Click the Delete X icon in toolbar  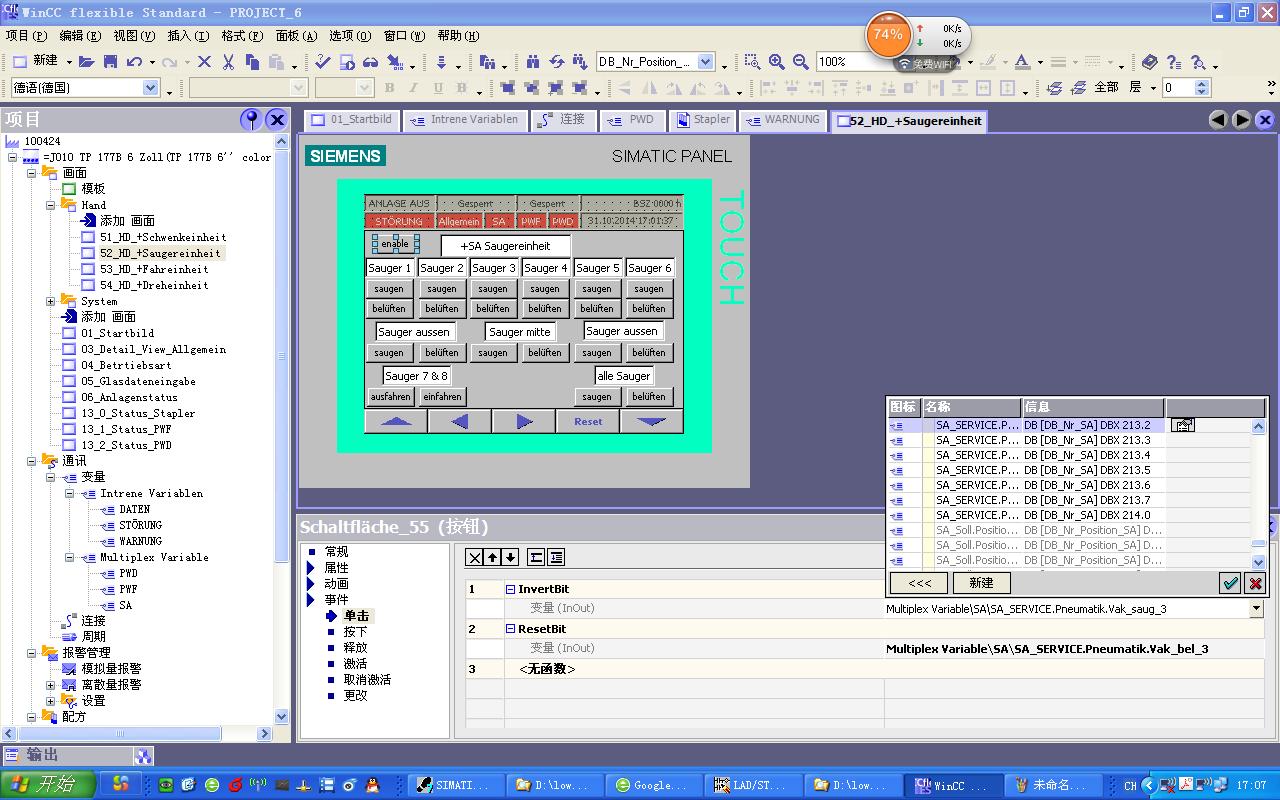coord(204,62)
